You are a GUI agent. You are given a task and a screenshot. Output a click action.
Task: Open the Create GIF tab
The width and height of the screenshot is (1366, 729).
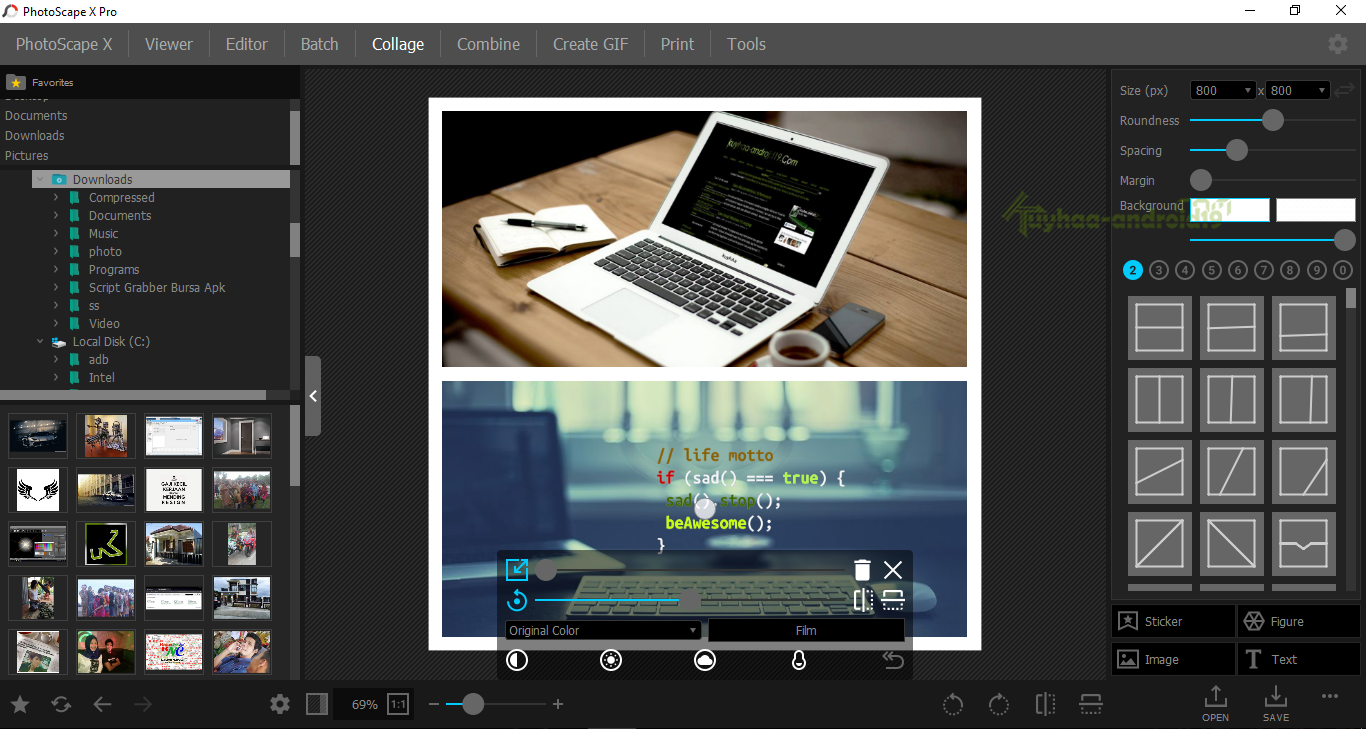(591, 44)
